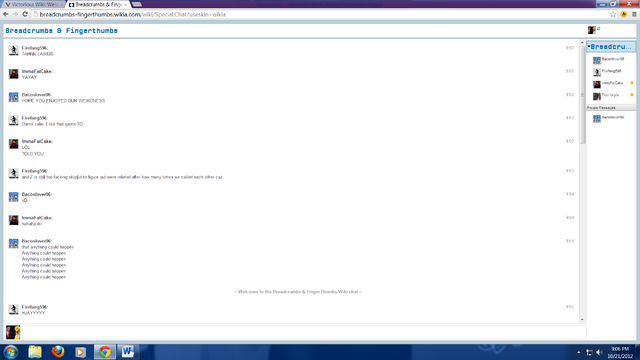Viewport: 640px width, 360px height.
Task: Click Firefang596 name above 'Damn colin' message
Action: click(x=35, y=118)
